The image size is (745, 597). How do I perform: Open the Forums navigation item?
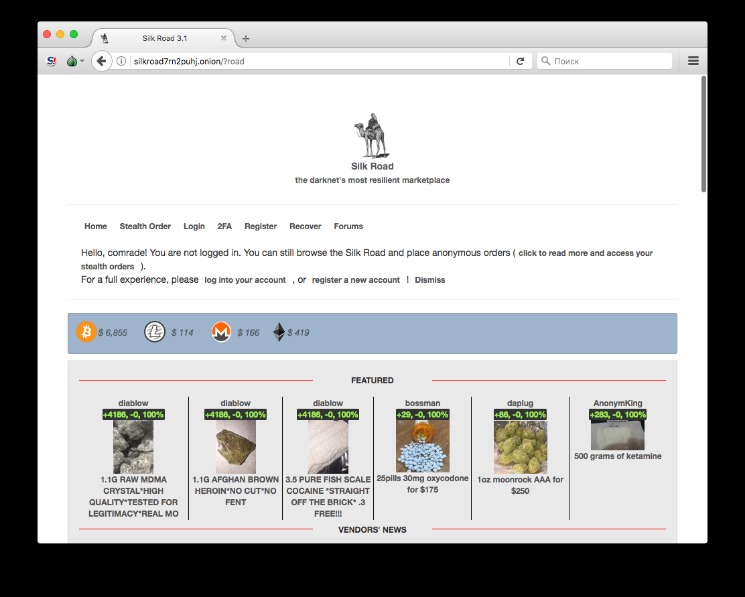[x=348, y=226]
